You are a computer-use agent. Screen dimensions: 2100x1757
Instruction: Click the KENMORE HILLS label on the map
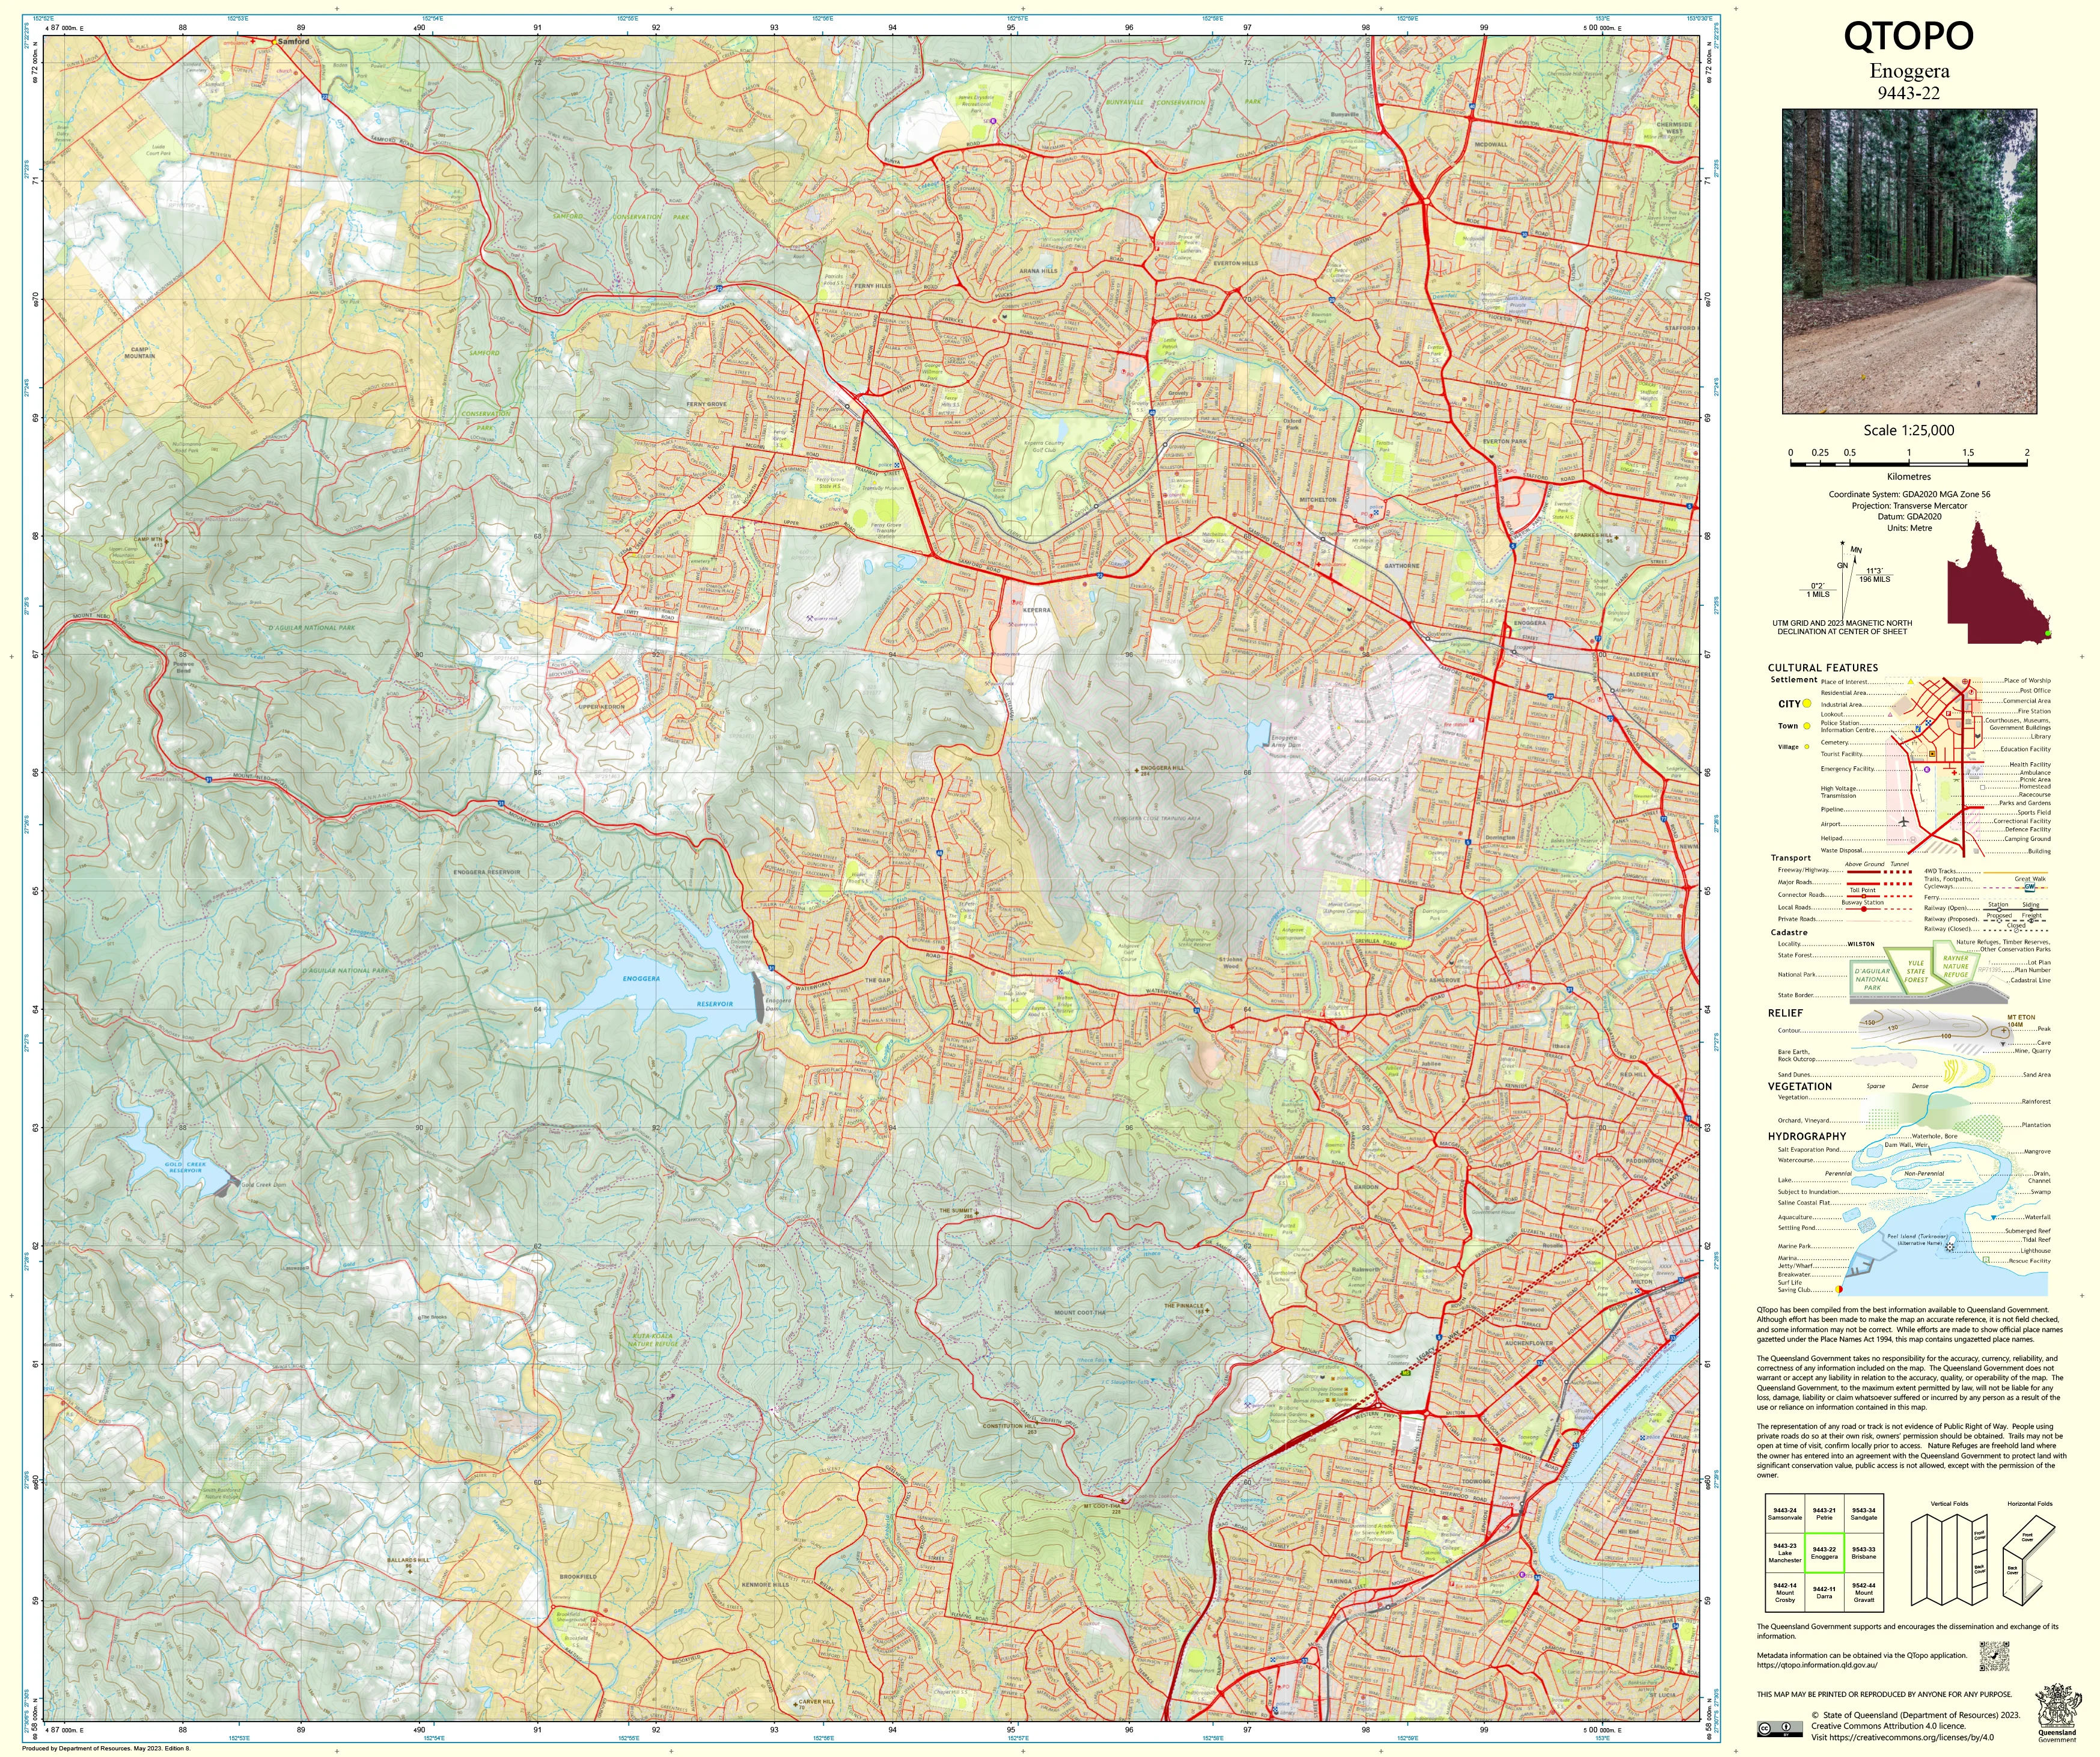(765, 1585)
